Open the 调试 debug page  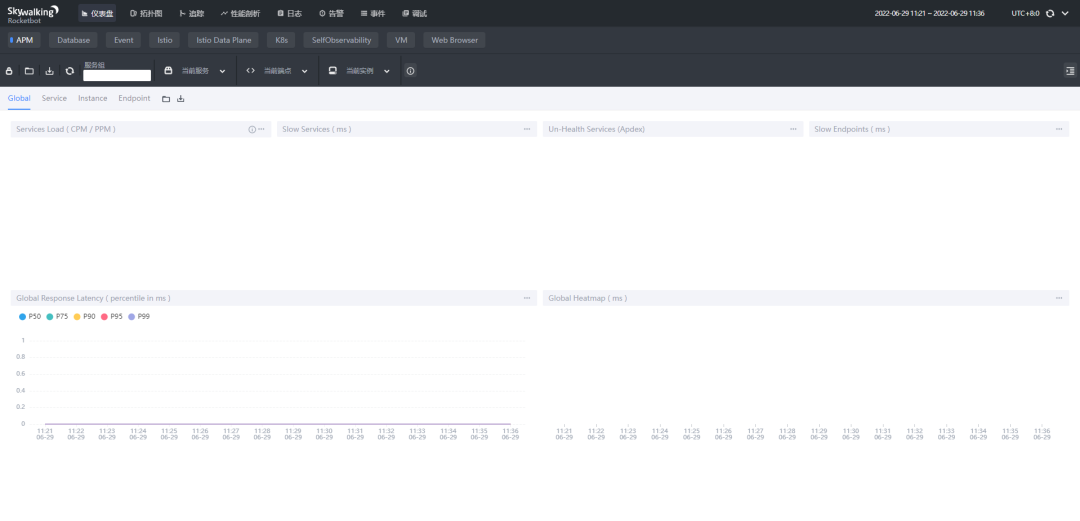415,13
